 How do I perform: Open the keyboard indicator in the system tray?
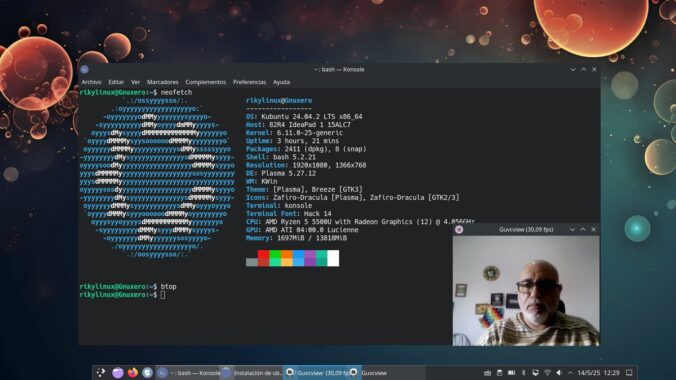488,373
